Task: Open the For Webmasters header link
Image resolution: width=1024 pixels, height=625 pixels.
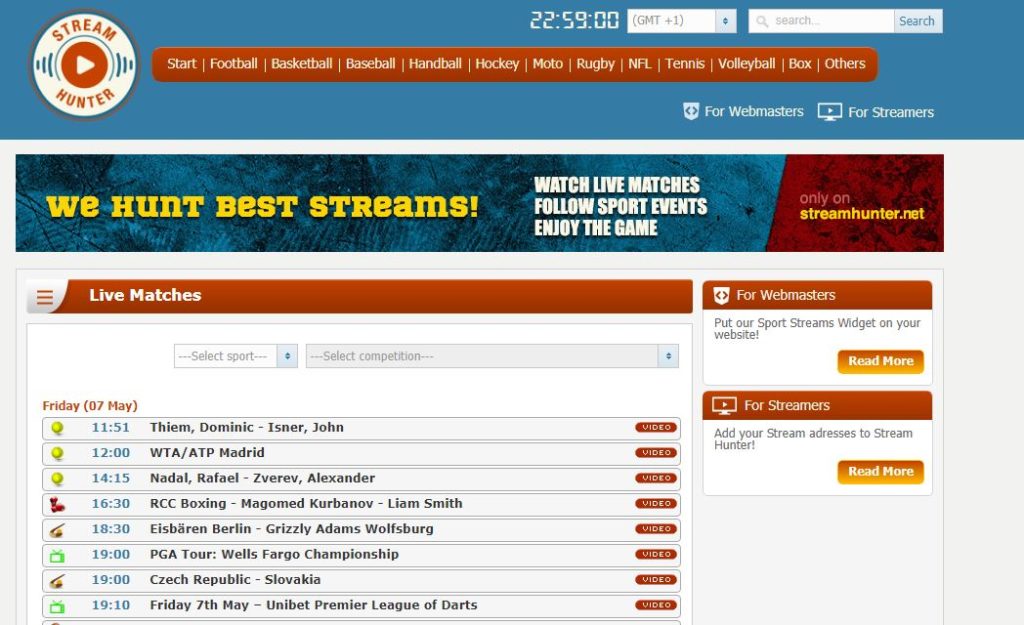Action: pyautogui.click(x=754, y=112)
